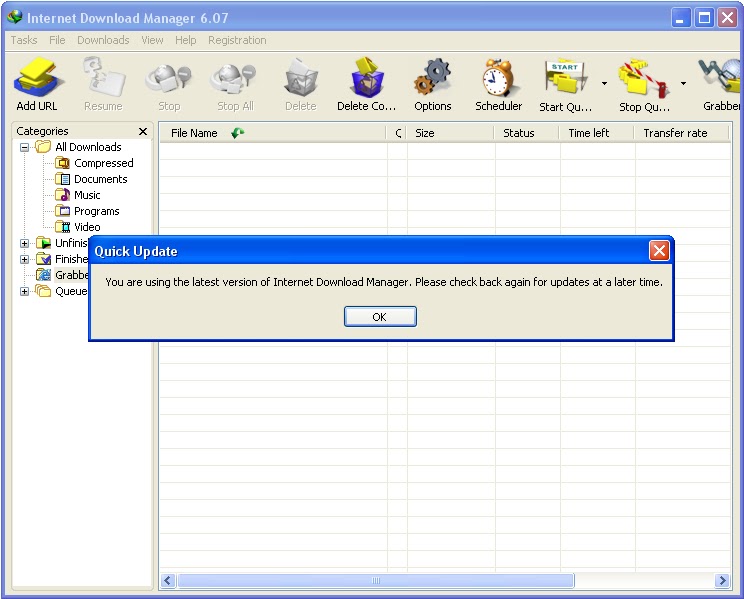The height and width of the screenshot is (599, 744).
Task: Select the All Downloads tree label
Action: [x=88, y=147]
